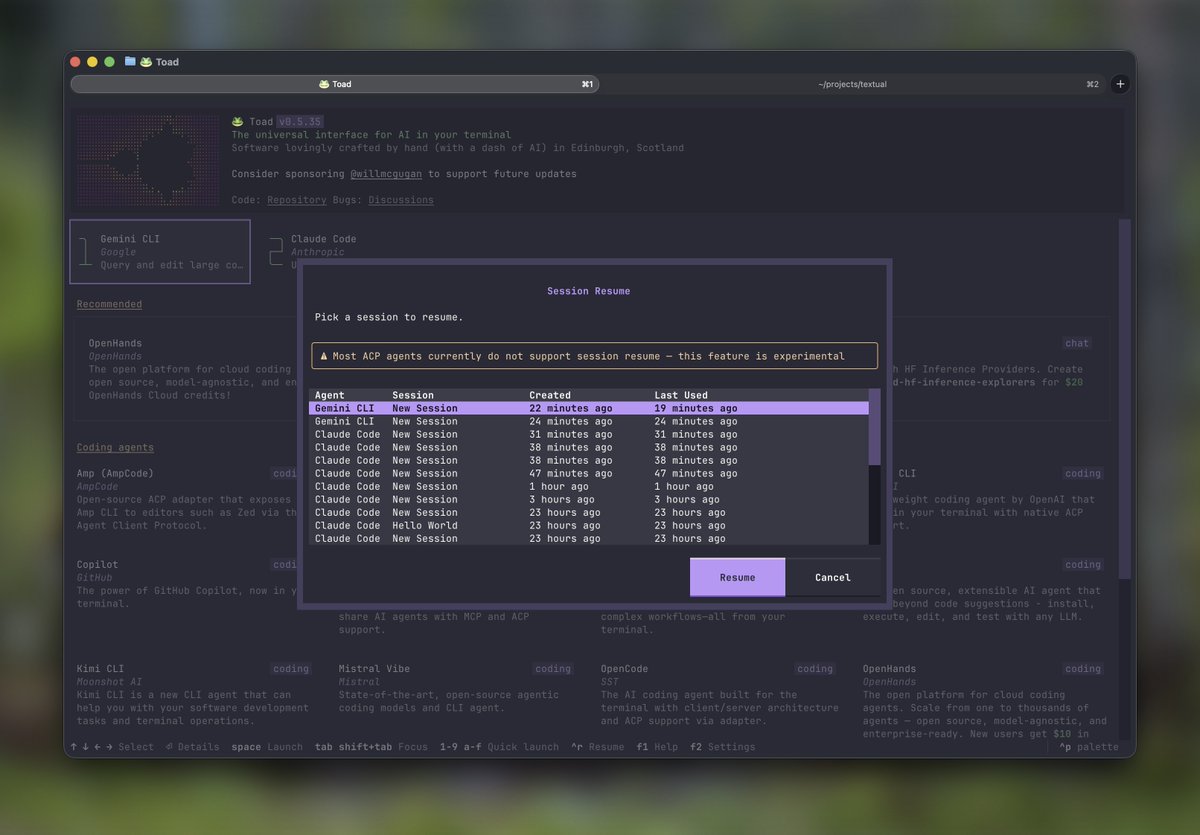The image size is (1200, 835).
Task: Click the coding tag on Mistral Vibe
Action: 553,669
